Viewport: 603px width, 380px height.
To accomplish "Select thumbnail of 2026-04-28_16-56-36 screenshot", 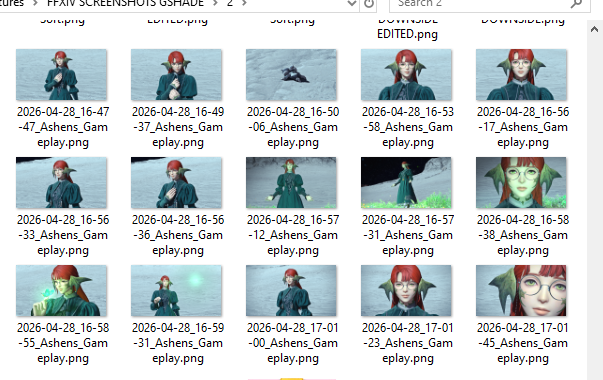I will point(177,183).
